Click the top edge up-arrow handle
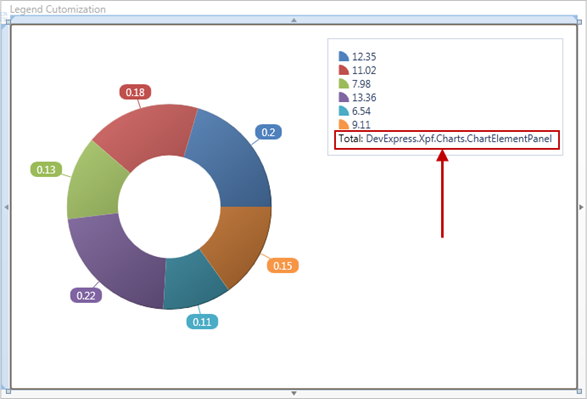 (294, 20)
